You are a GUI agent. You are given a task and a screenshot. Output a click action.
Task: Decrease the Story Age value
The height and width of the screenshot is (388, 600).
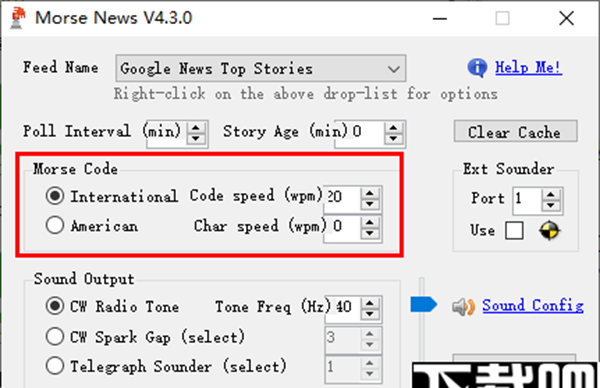(x=393, y=139)
